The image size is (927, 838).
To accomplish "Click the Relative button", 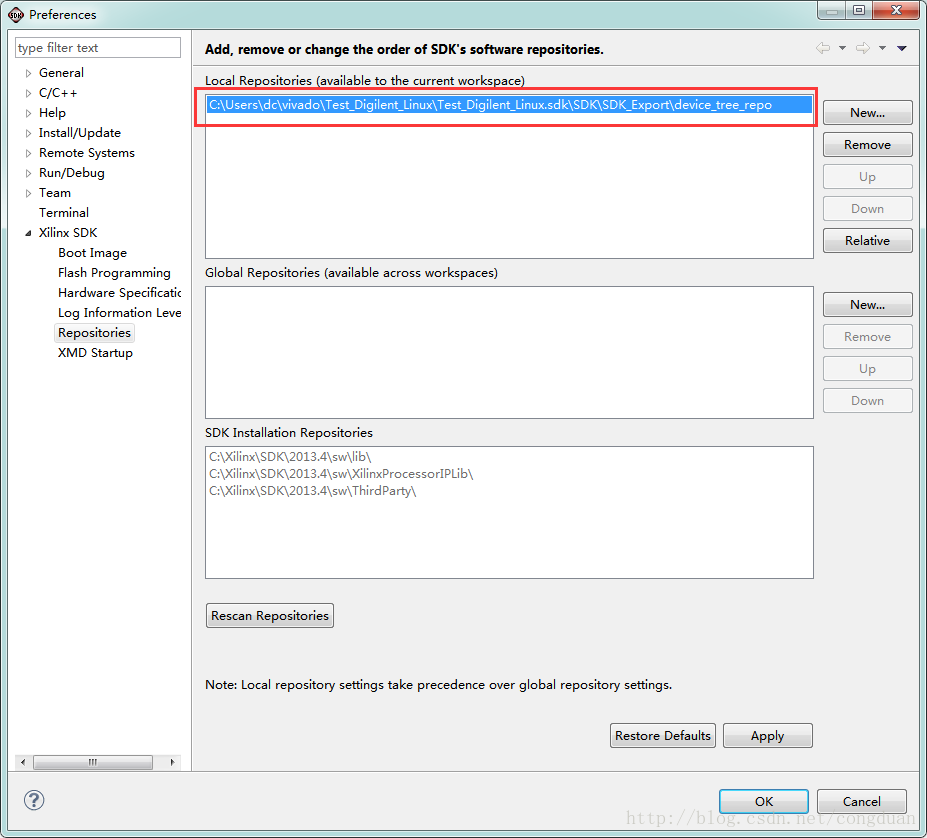I will click(867, 241).
